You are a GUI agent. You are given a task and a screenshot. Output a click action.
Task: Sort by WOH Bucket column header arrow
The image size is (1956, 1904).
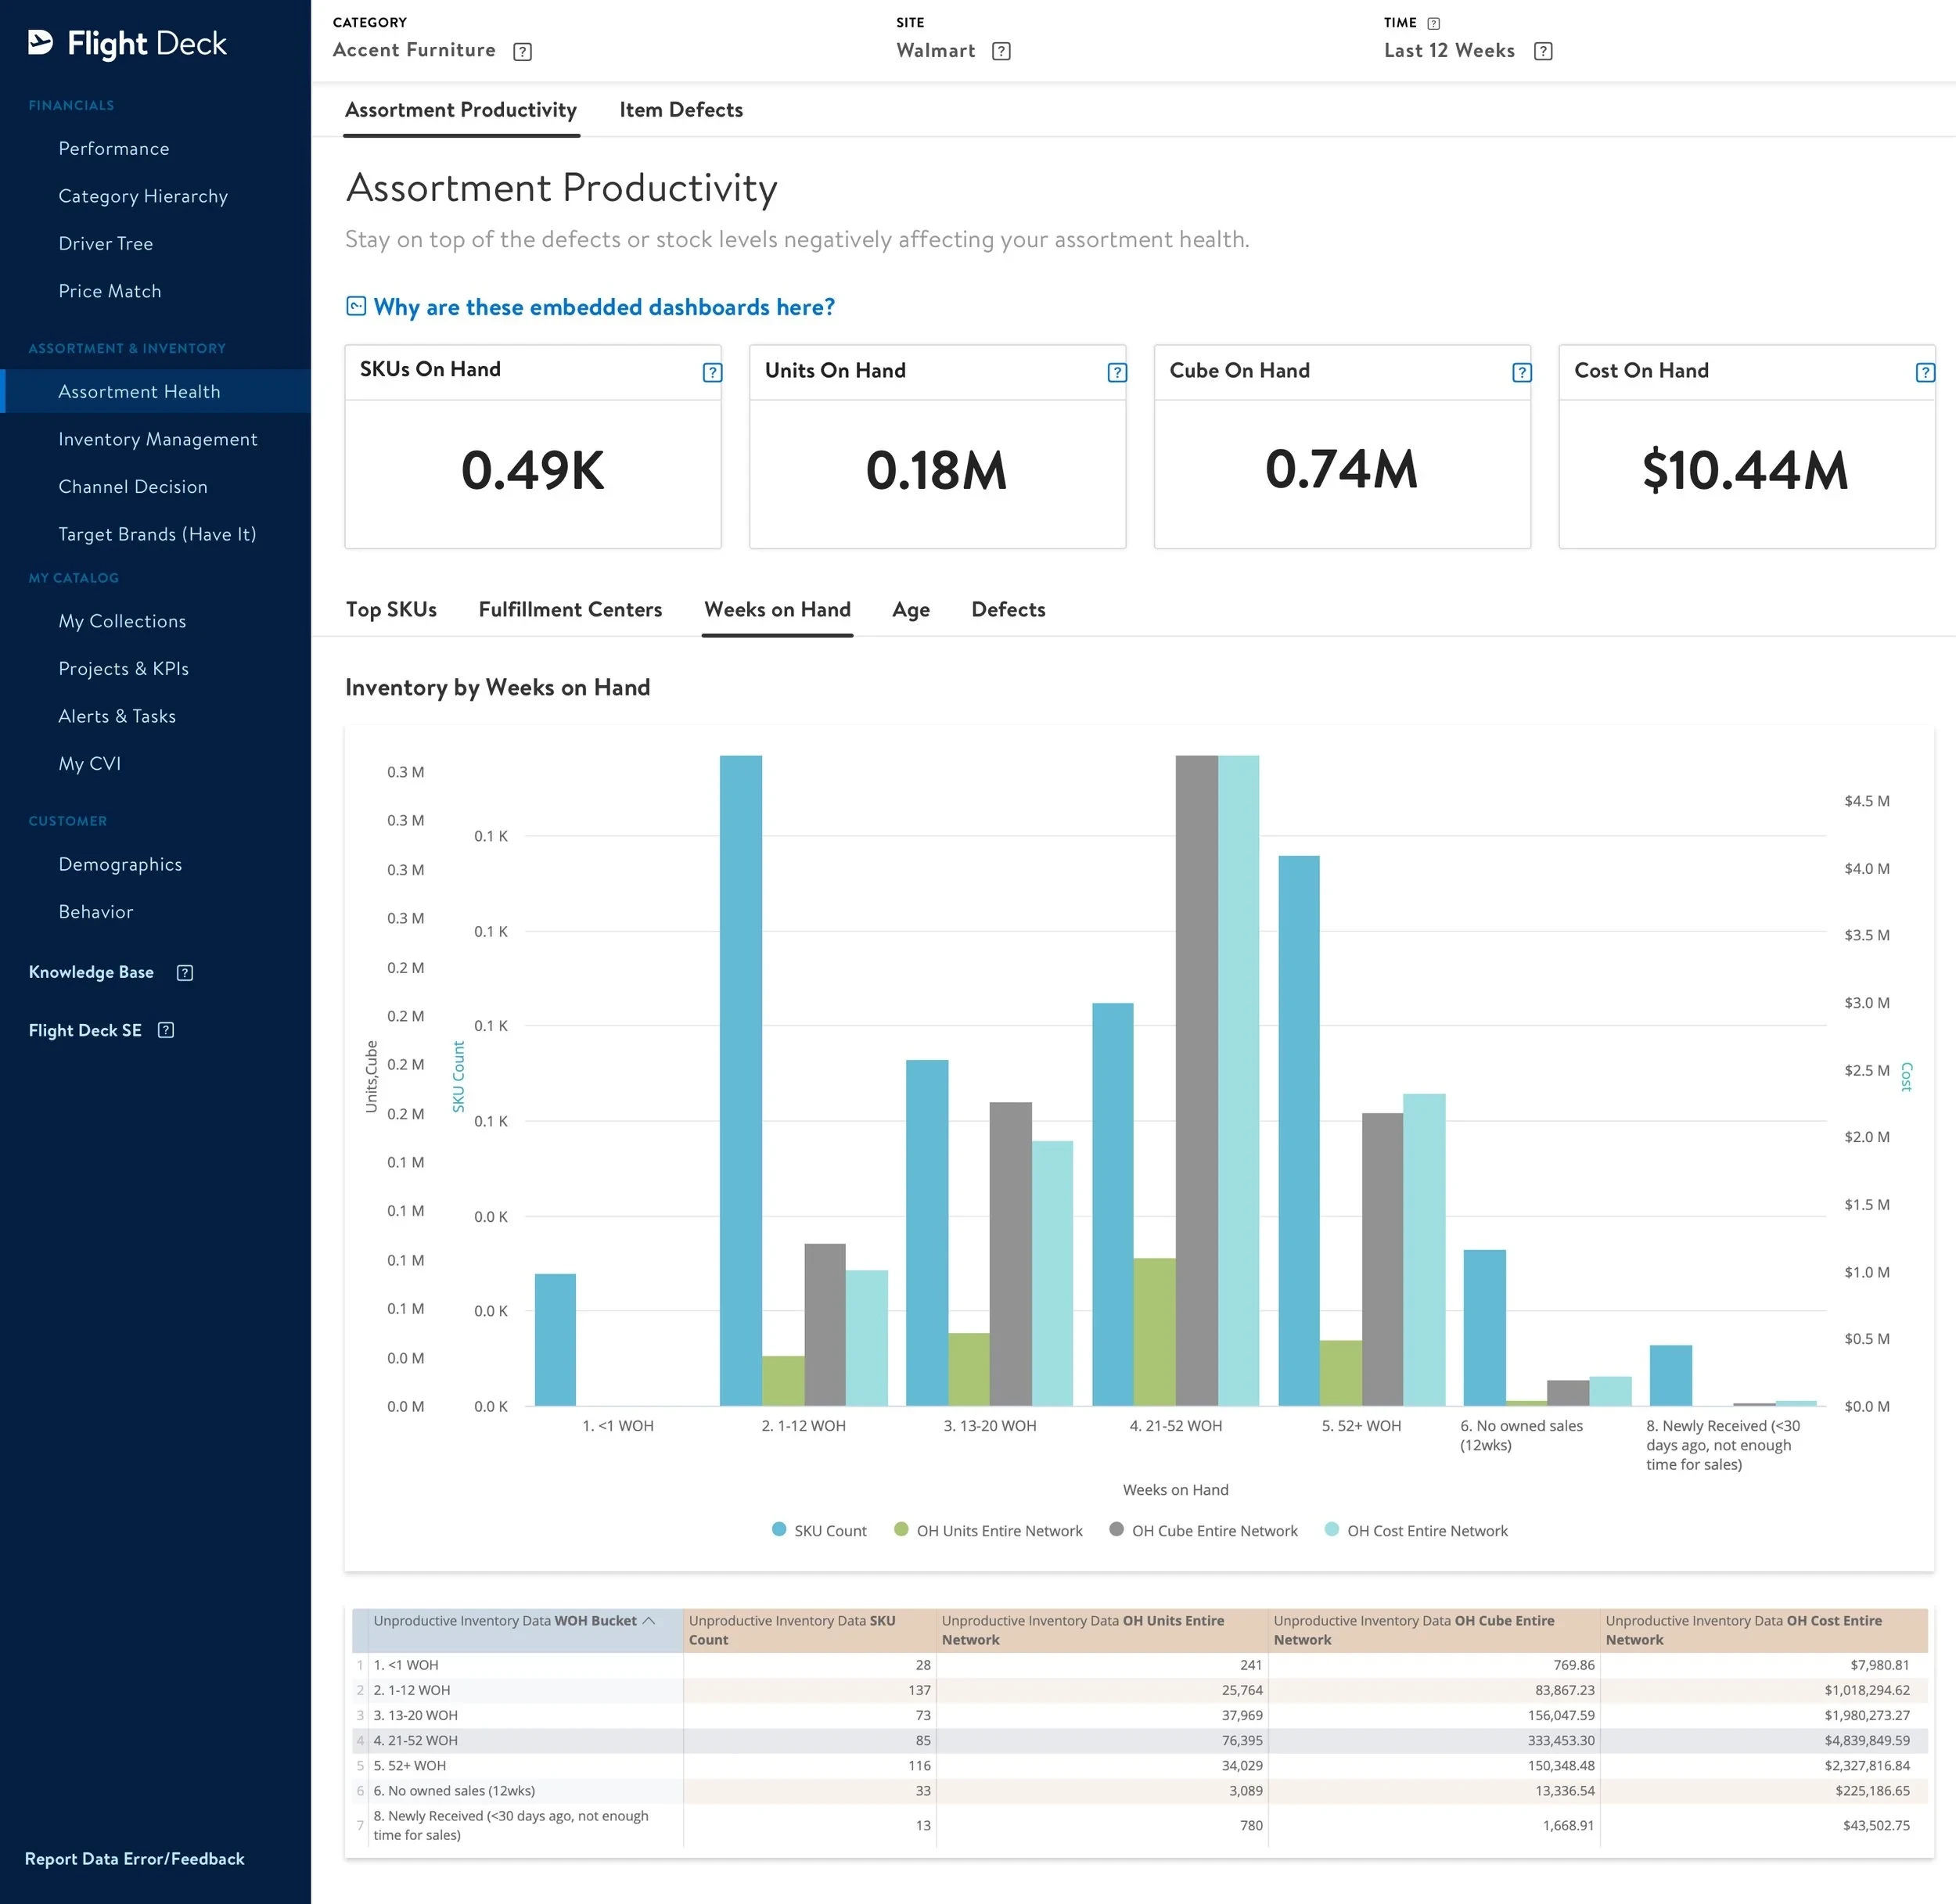(649, 1620)
